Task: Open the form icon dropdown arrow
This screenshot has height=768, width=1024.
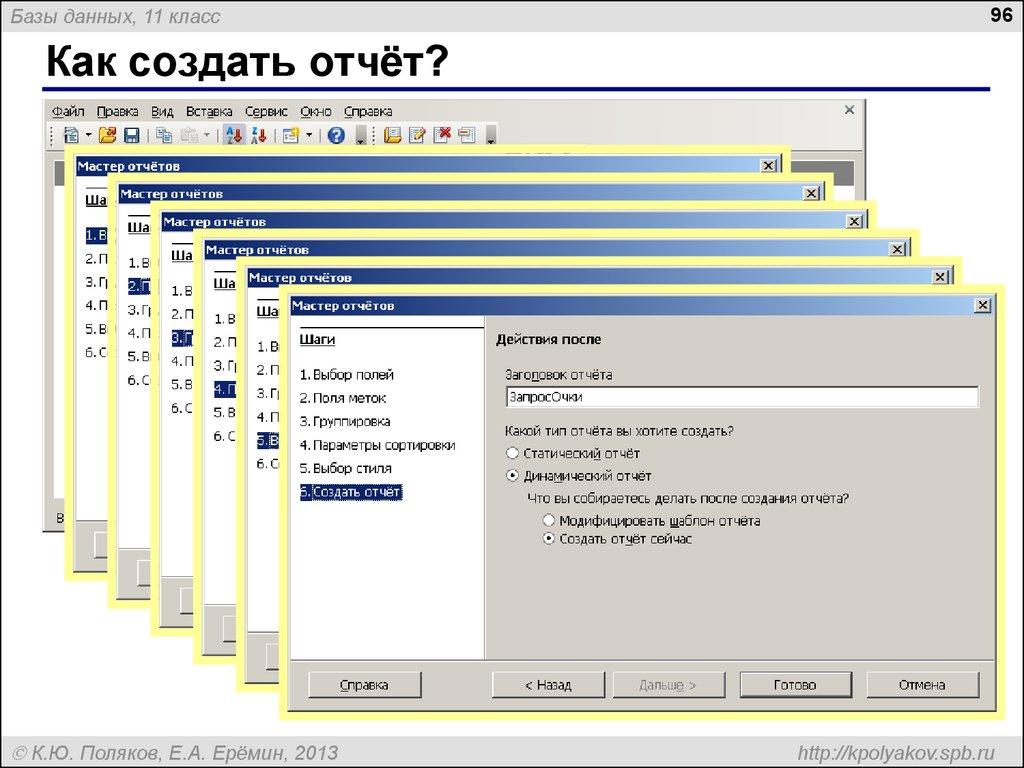Action: [x=307, y=133]
